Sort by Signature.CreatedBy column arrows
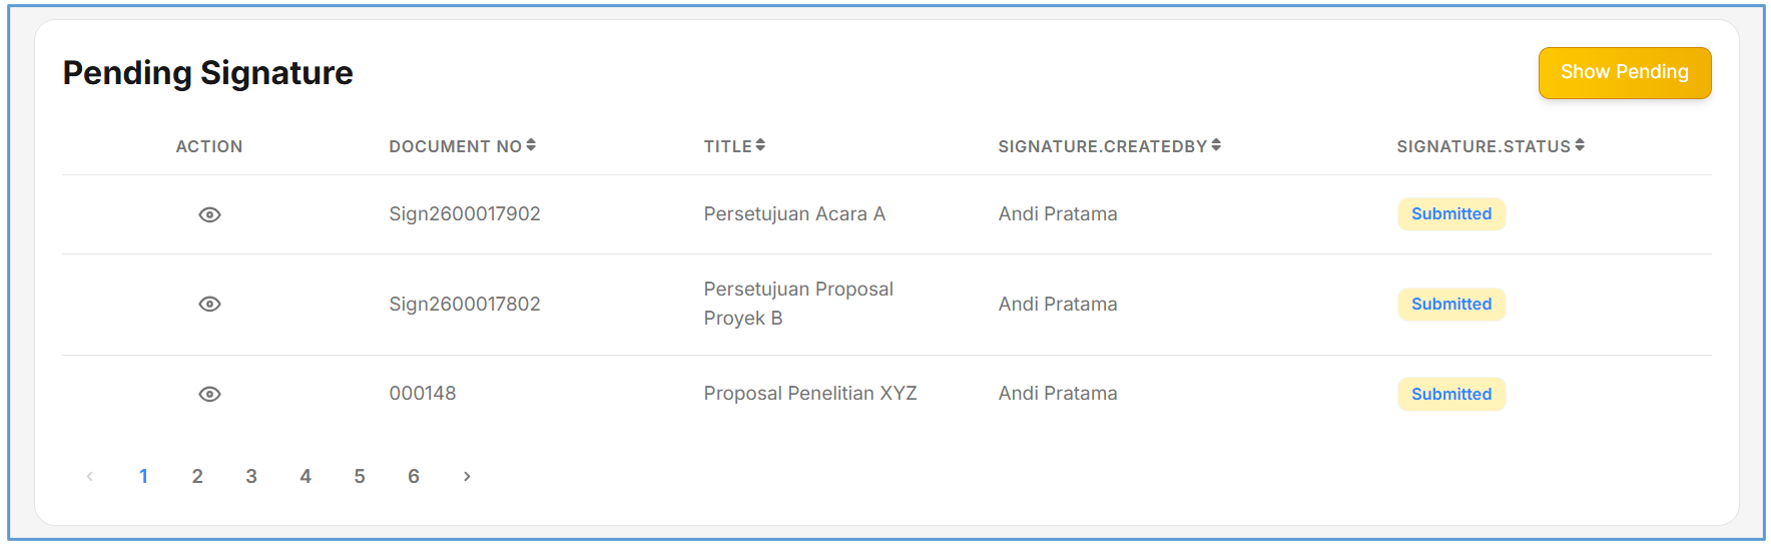This screenshot has height=547, width=1771. 1216,146
